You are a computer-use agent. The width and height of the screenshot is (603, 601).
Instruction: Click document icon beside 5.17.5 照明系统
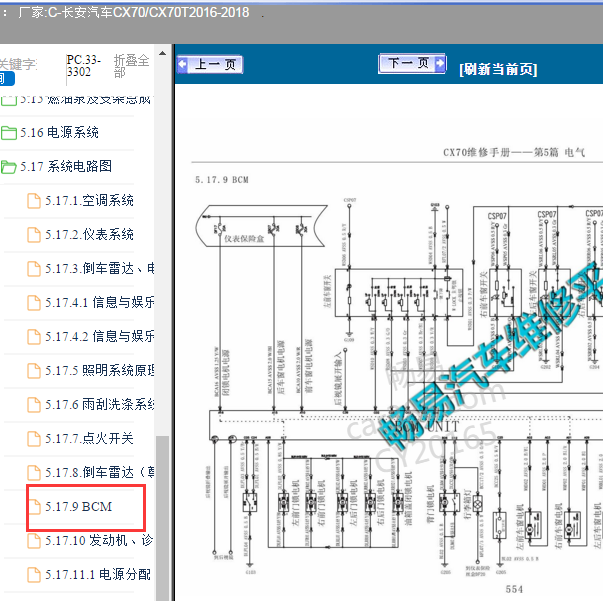pyautogui.click(x=34, y=371)
